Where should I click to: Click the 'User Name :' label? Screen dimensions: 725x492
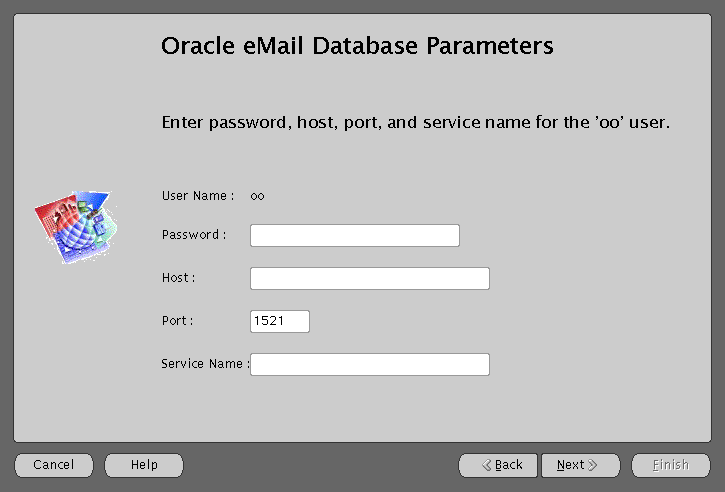[197, 196]
